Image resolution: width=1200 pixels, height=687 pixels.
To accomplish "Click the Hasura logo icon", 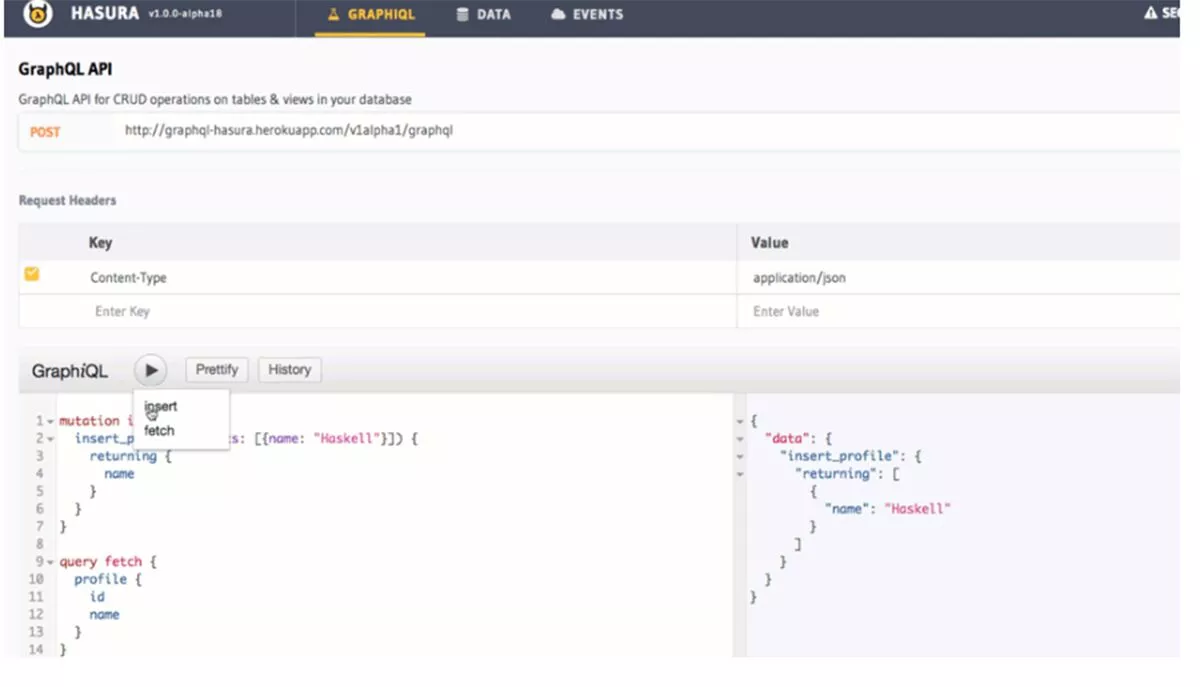I will [x=37, y=14].
